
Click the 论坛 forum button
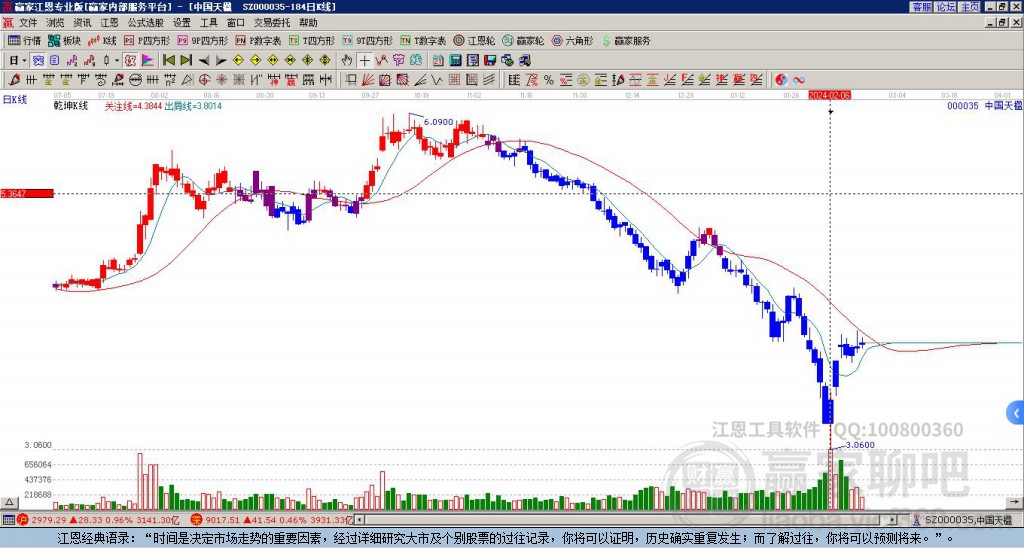pos(946,7)
